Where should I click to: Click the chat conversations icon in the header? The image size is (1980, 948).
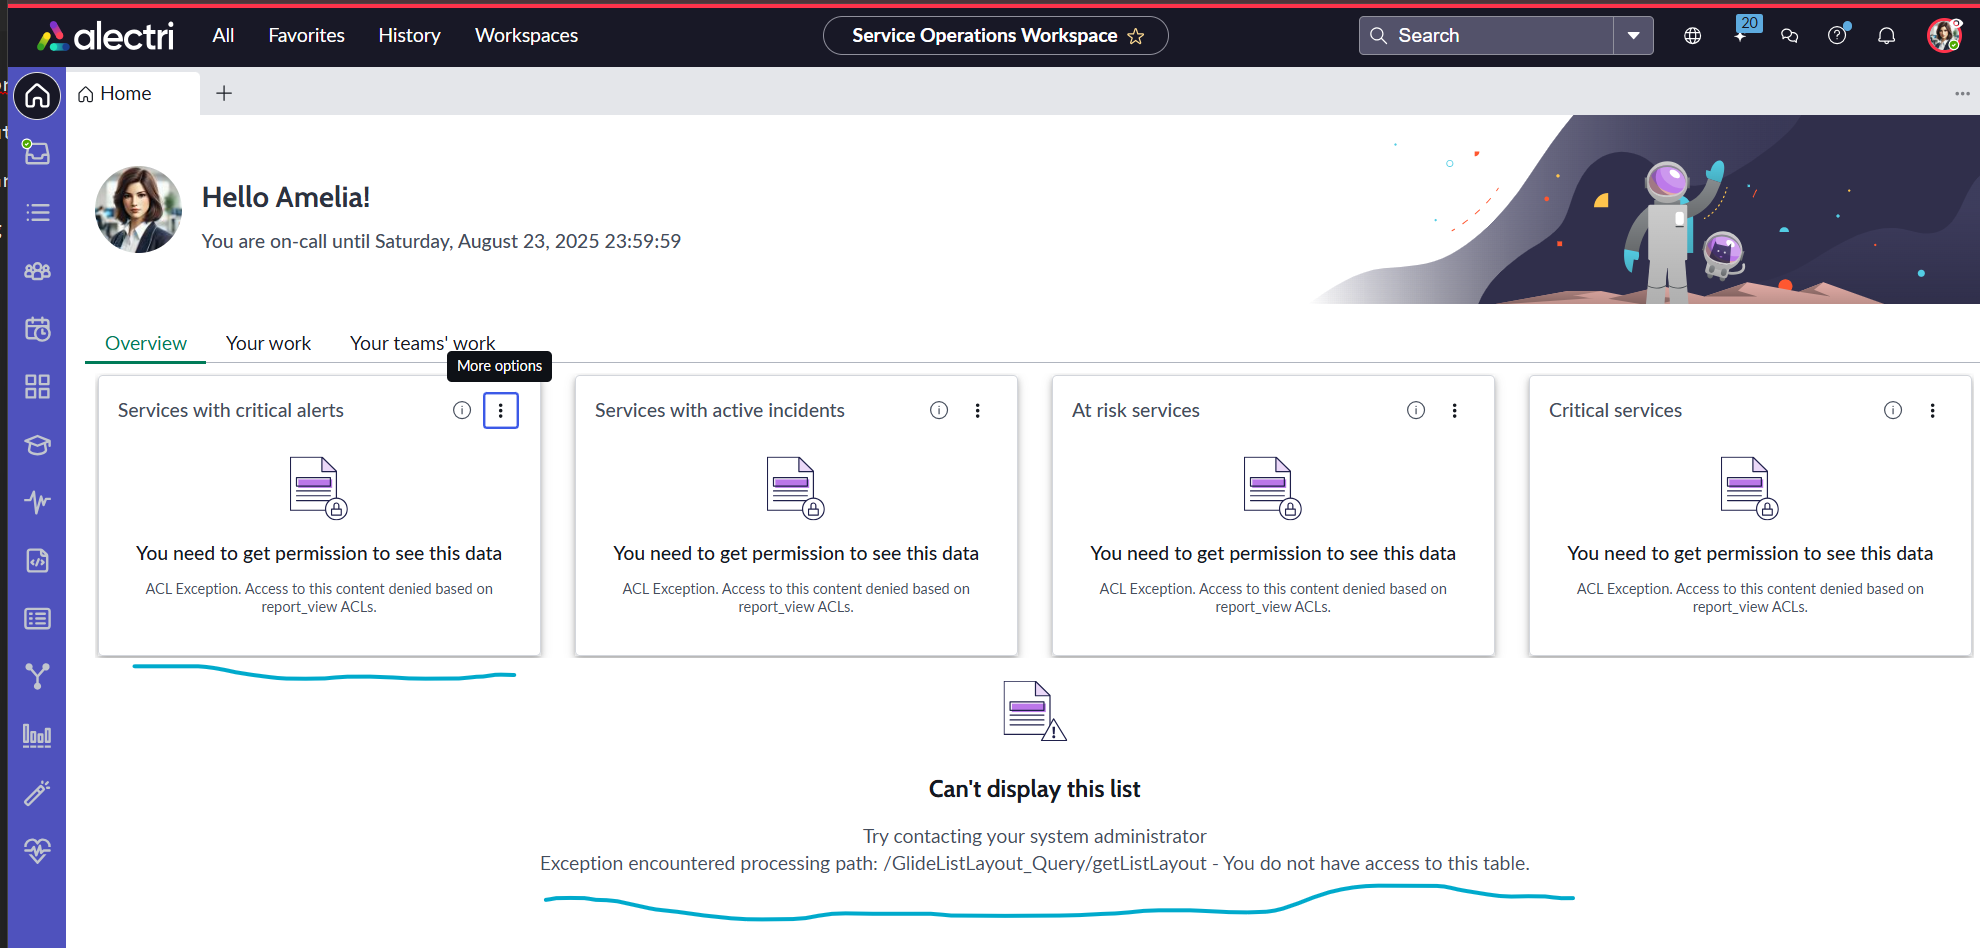(1790, 35)
